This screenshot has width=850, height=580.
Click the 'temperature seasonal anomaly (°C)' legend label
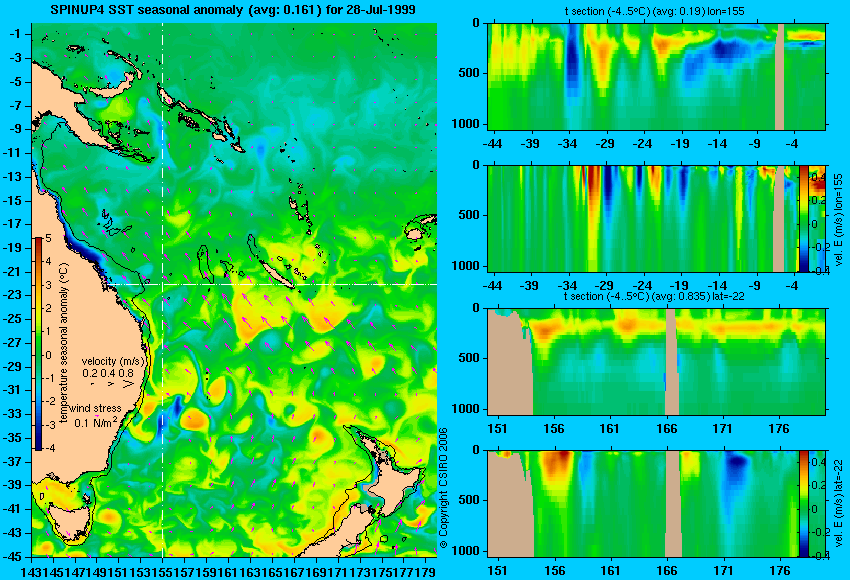[64, 343]
